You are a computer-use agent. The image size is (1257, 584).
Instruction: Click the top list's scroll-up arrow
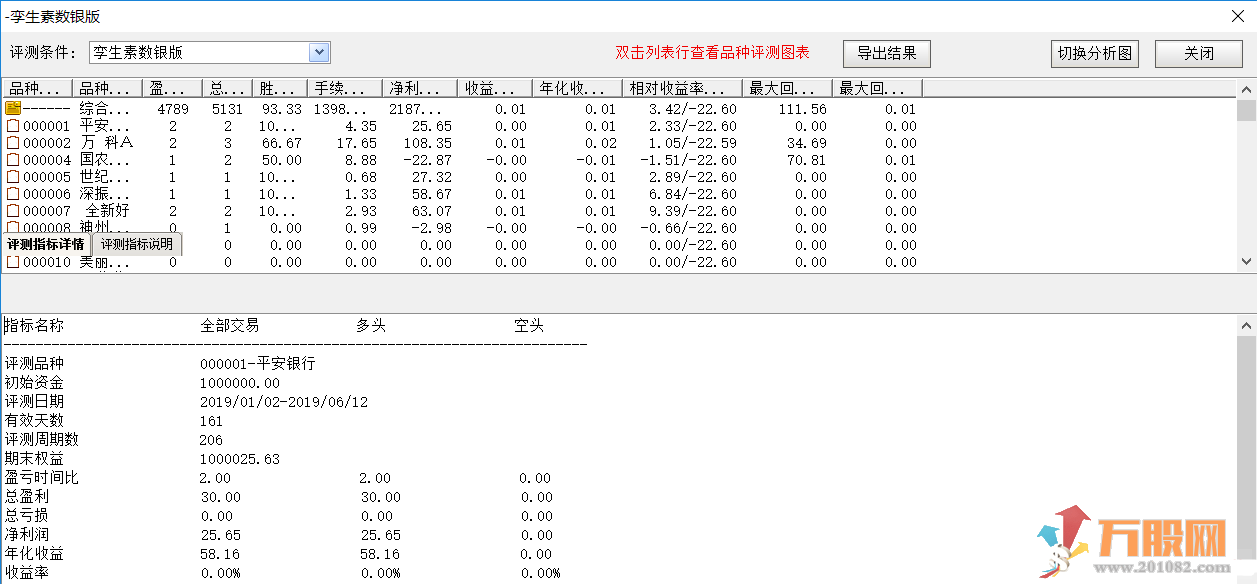[x=1247, y=90]
